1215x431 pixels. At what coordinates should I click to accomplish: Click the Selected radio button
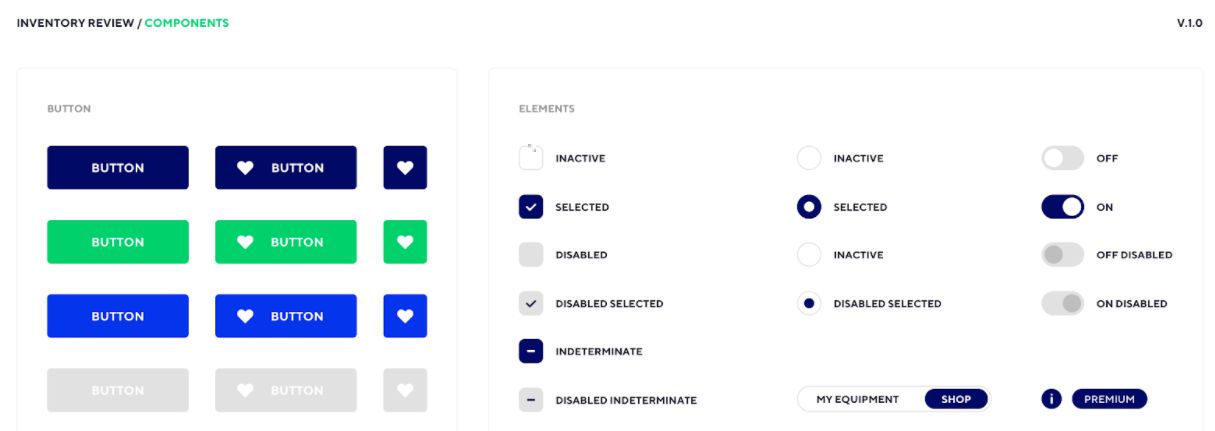[x=809, y=207]
